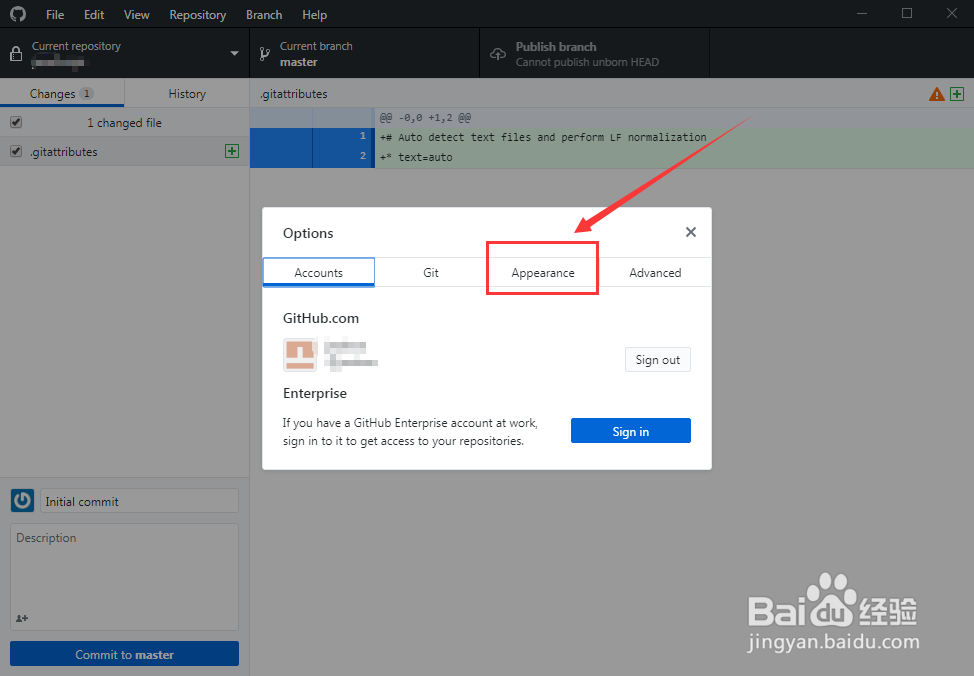Select the Accounts tab in Options

click(319, 272)
